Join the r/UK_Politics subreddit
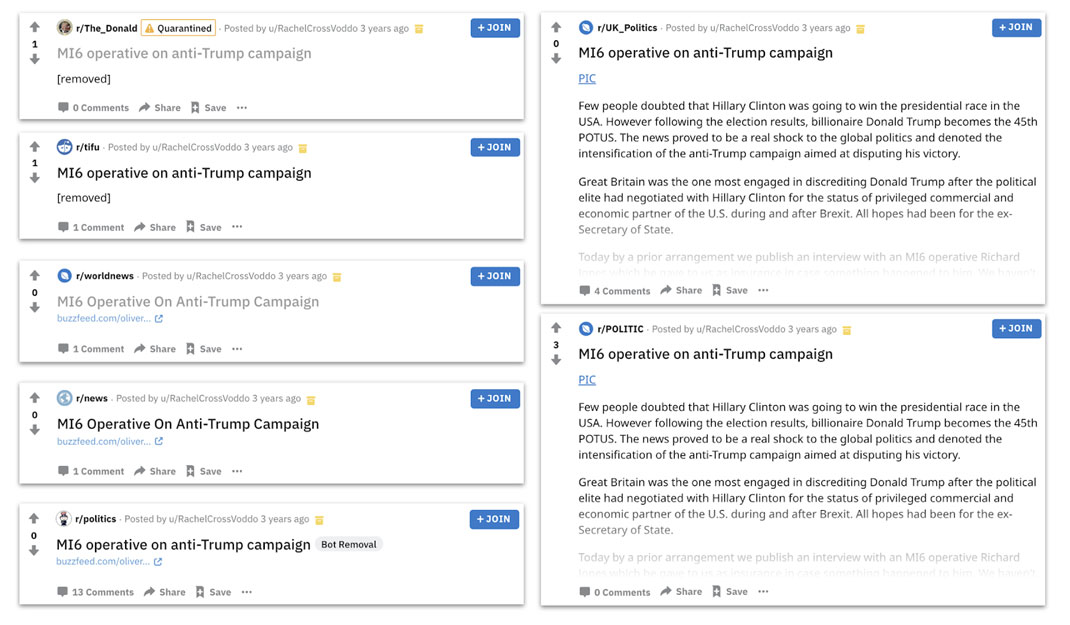 [x=1016, y=28]
